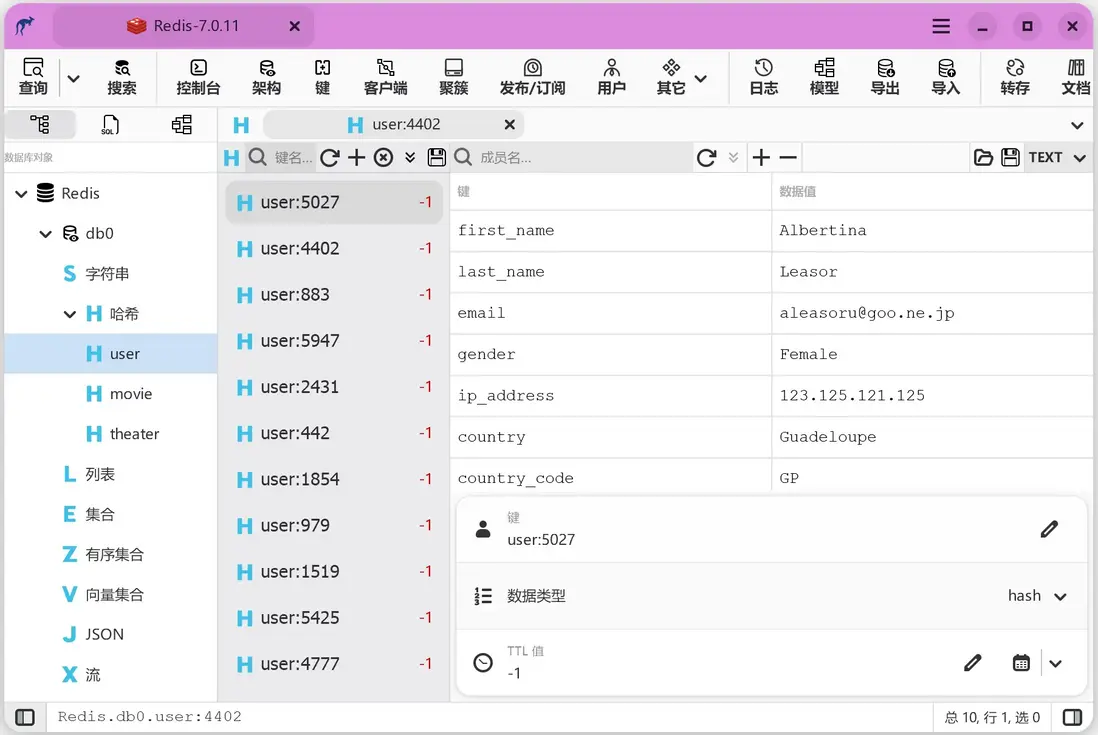The image size is (1098, 735).
Task: Collapse the 哈希 hash tree node
Action: [70, 314]
